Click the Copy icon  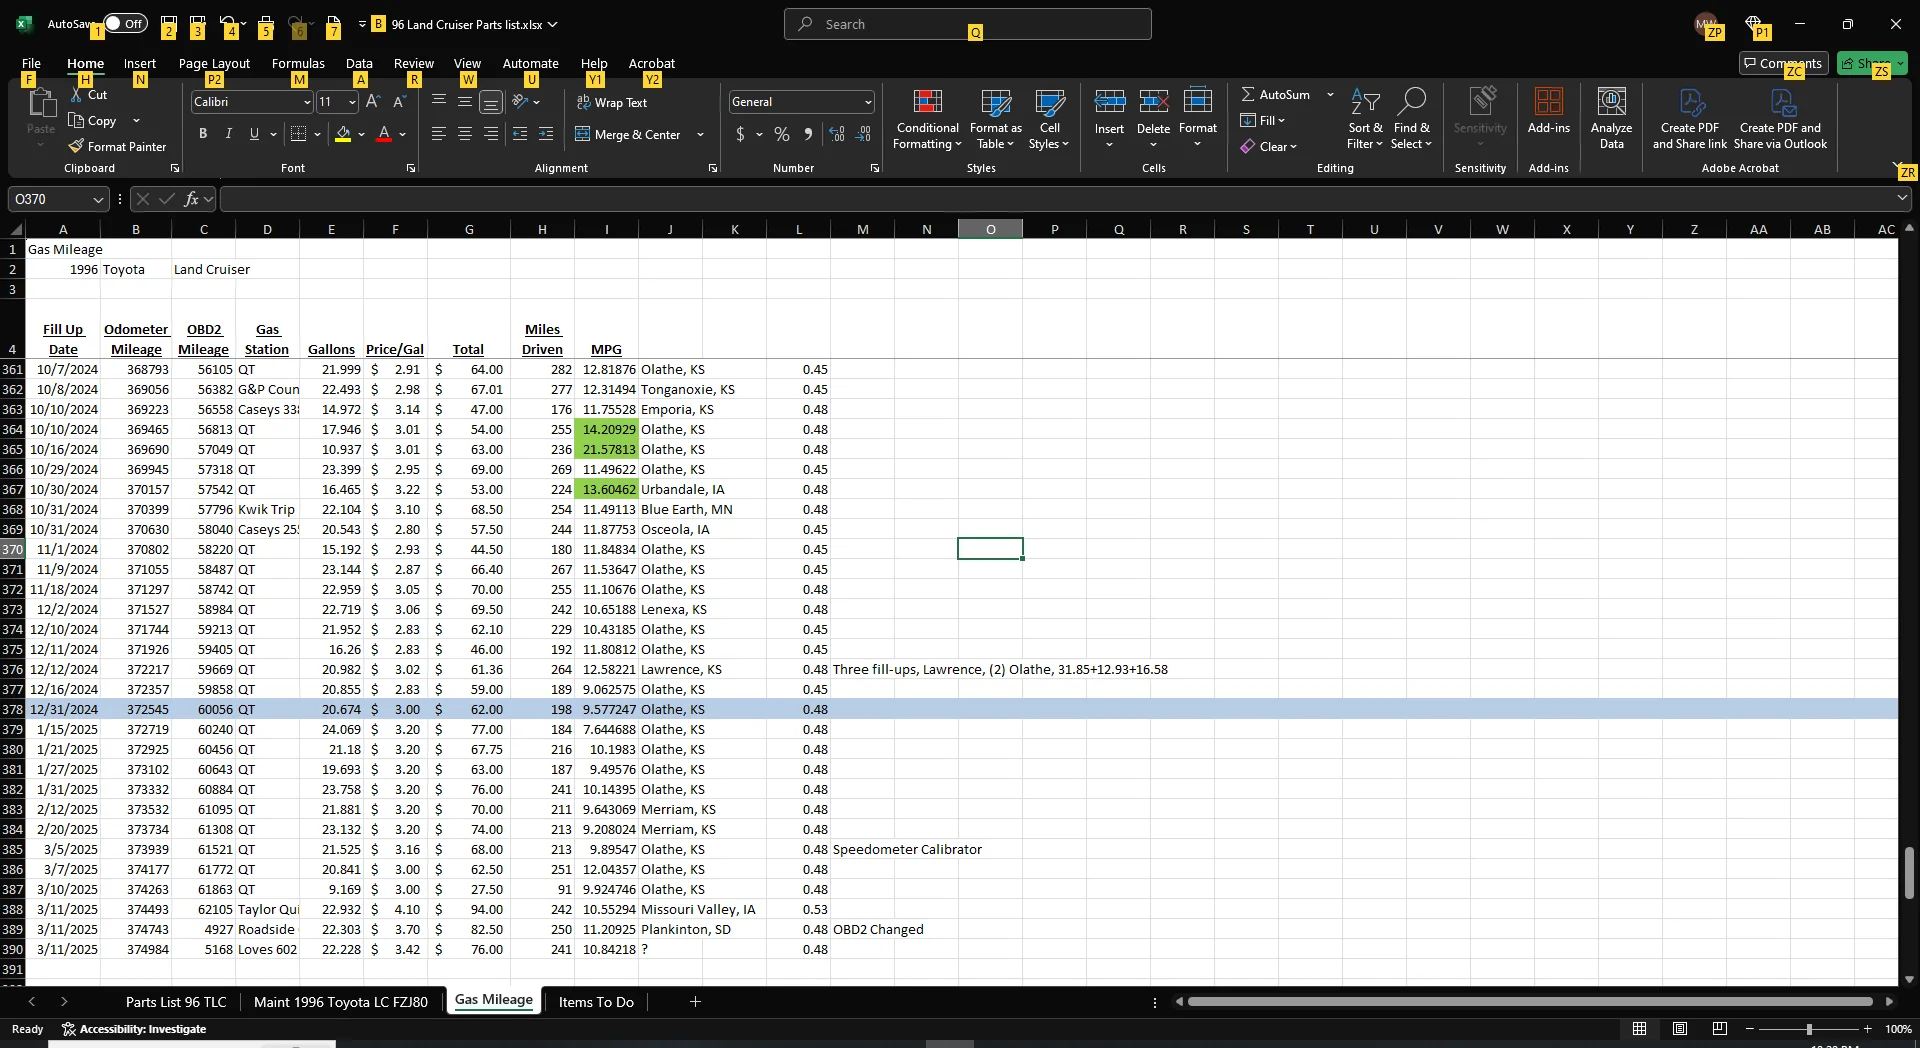click(x=76, y=121)
